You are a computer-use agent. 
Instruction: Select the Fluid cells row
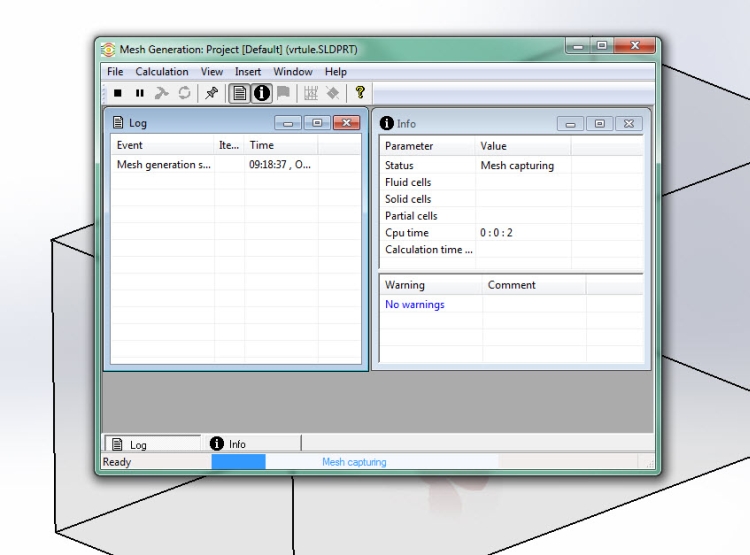point(511,182)
